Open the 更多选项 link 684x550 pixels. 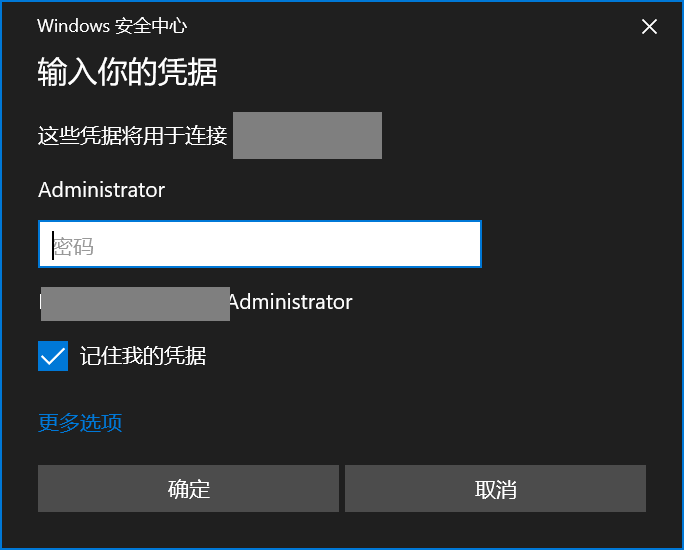tap(80, 423)
